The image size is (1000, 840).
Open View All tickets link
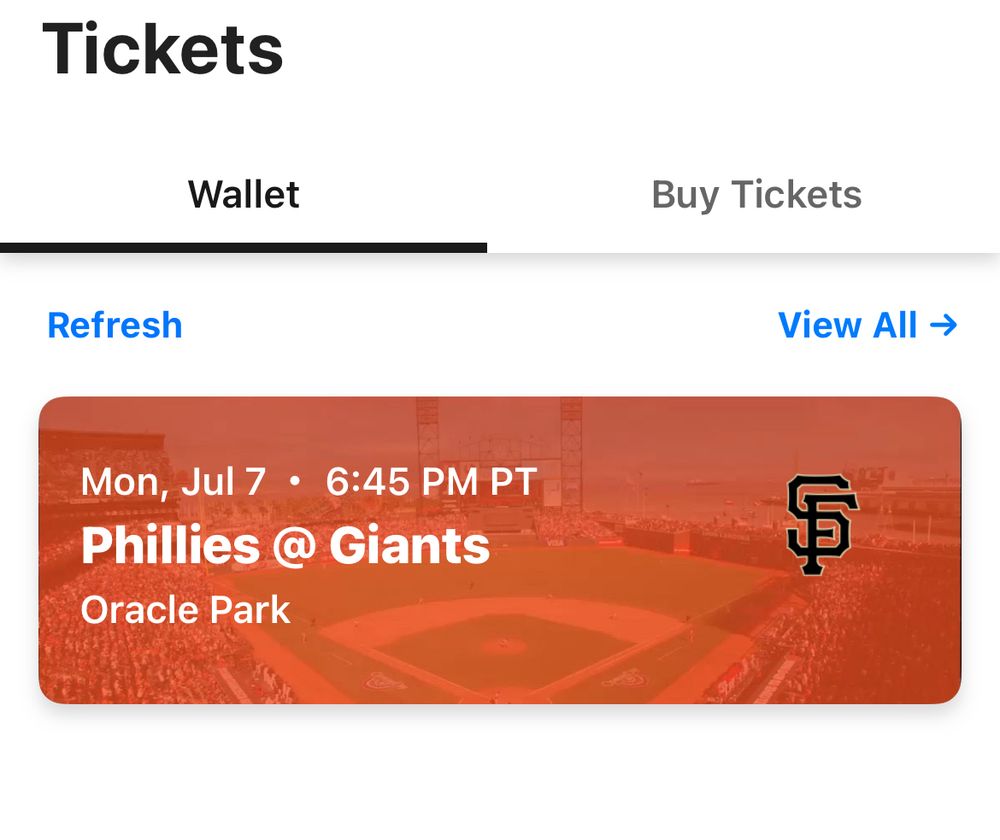847,325
